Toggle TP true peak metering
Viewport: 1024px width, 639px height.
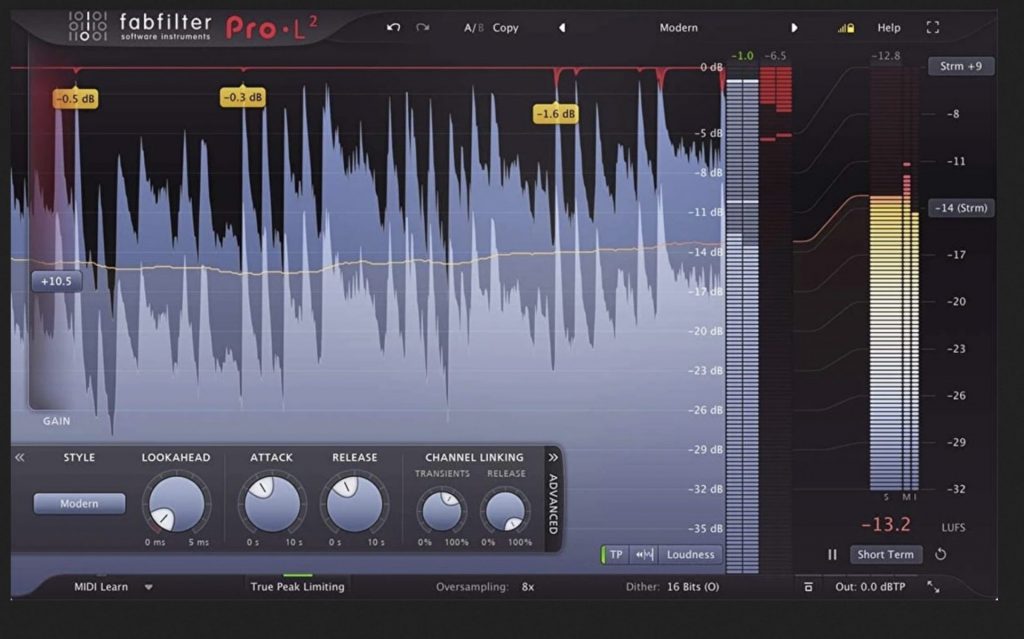pyautogui.click(x=615, y=555)
